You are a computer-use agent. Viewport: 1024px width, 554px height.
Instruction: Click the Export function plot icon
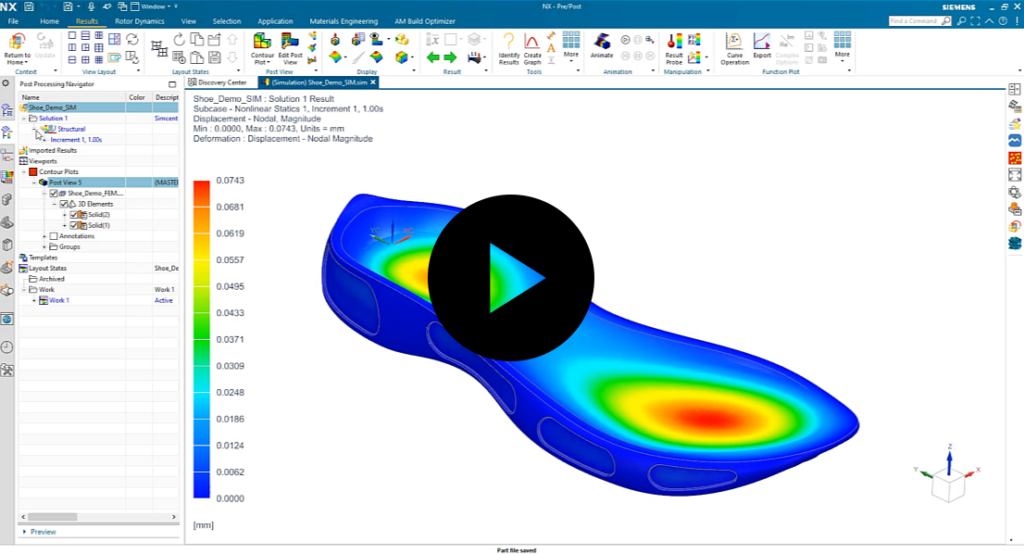762,42
